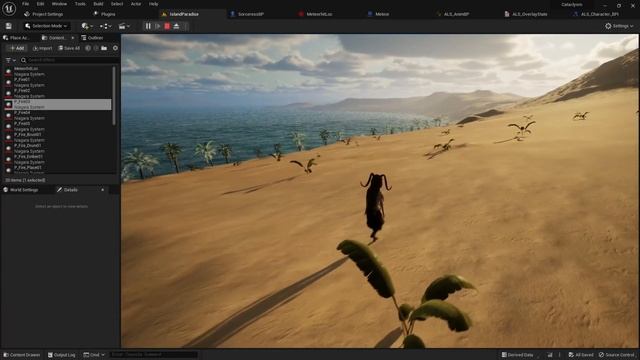The width and height of the screenshot is (640, 360).
Task: Switch to the SorceressBP tab
Action: (x=247, y=14)
